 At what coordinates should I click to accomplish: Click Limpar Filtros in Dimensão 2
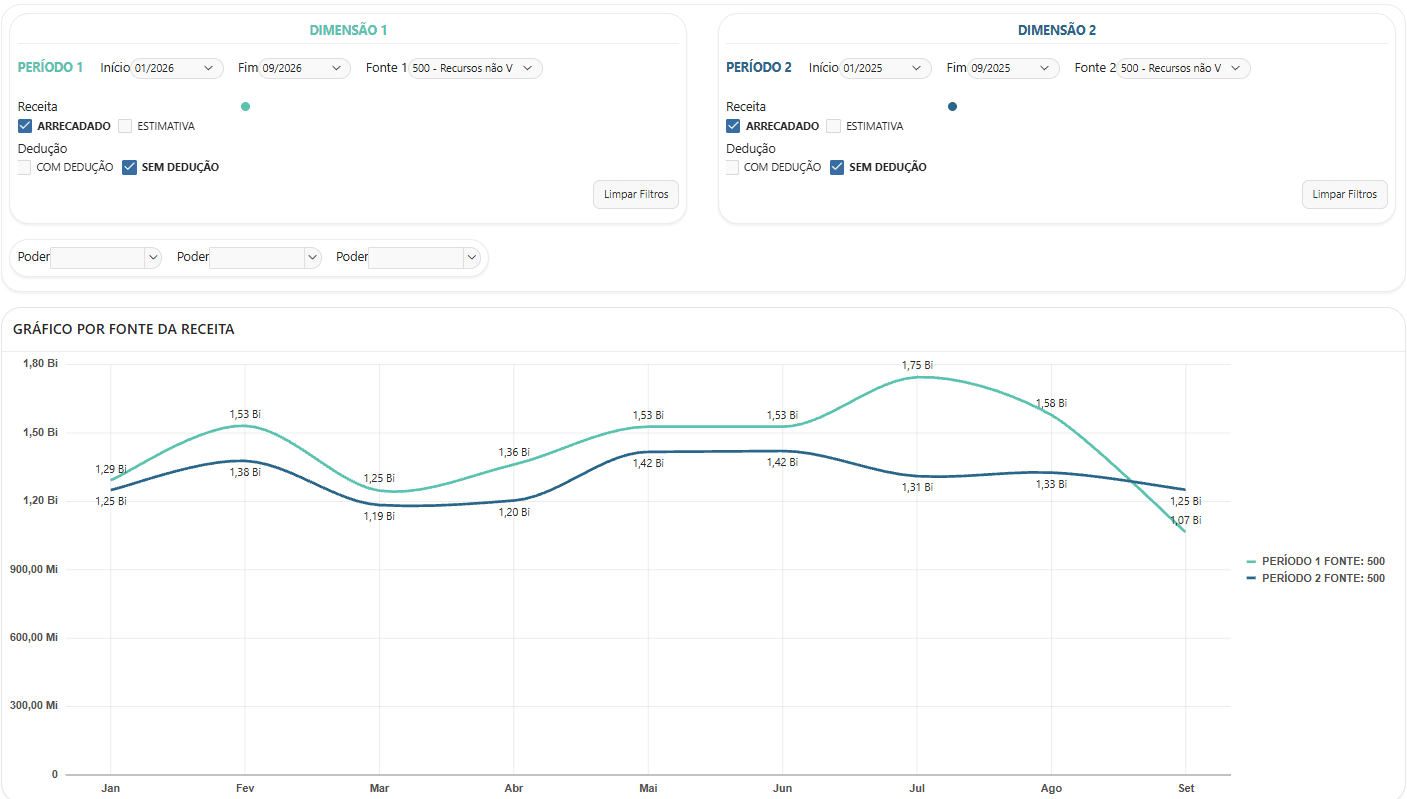pos(1345,194)
